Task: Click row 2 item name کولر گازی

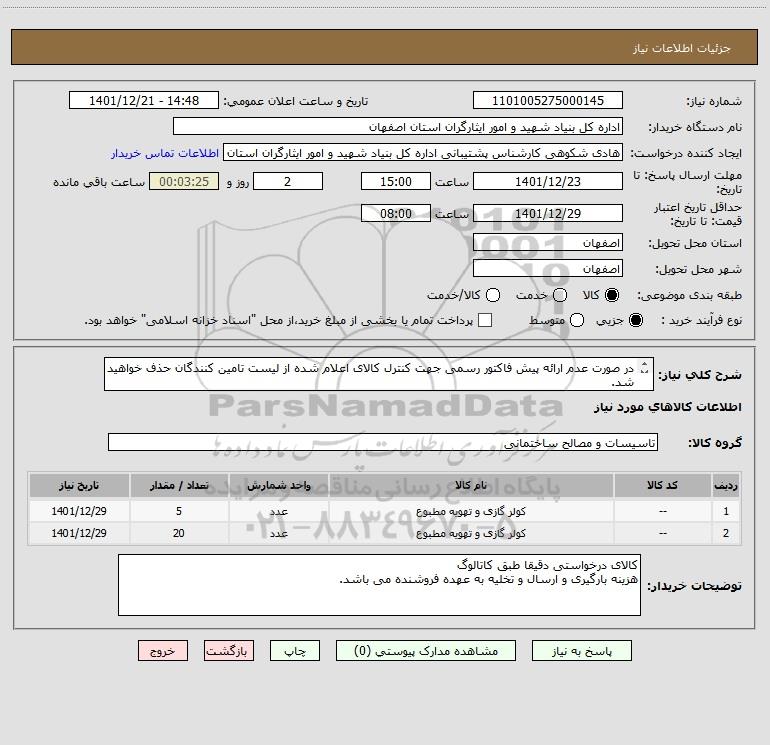Action: tap(470, 533)
